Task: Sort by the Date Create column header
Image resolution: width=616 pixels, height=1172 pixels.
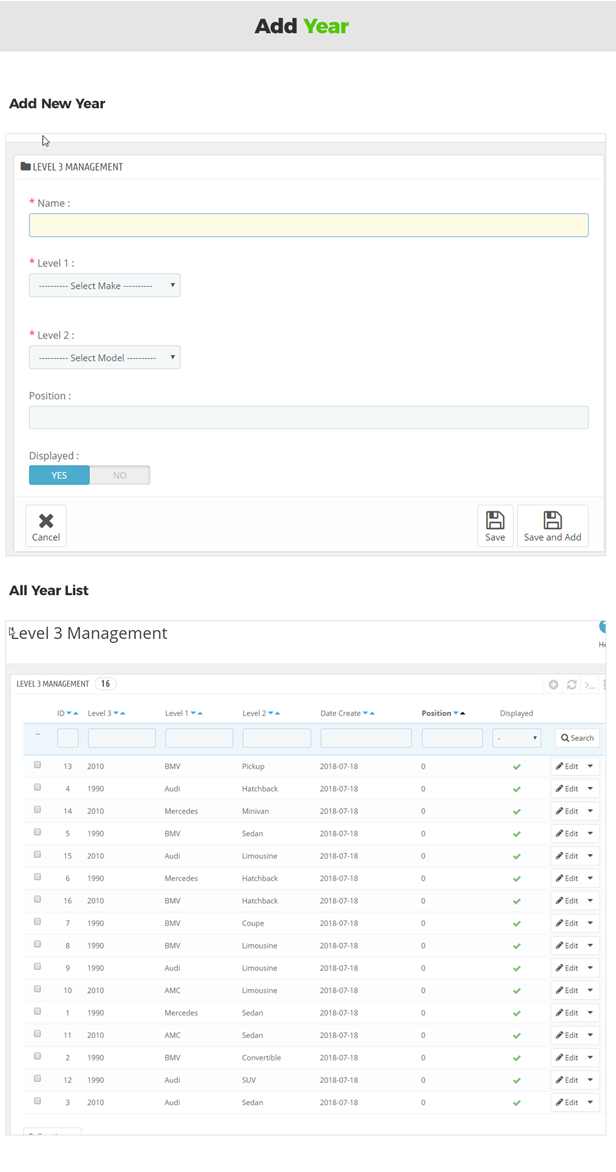Action: [341, 713]
